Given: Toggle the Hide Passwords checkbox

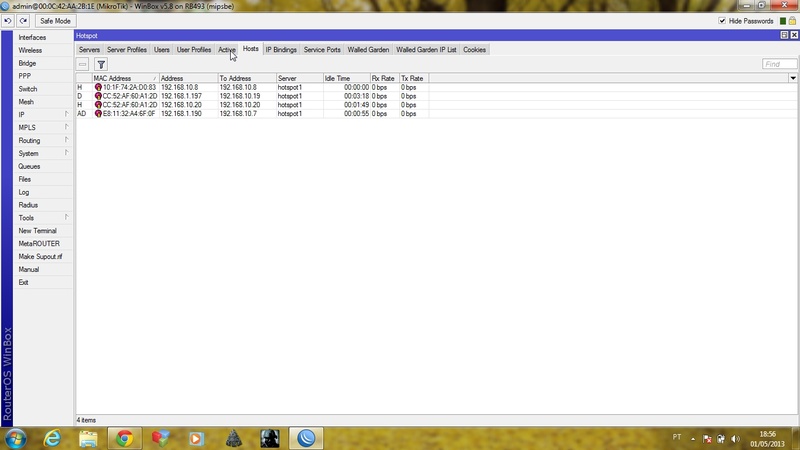Looking at the screenshot, I should pyautogui.click(x=722, y=21).
